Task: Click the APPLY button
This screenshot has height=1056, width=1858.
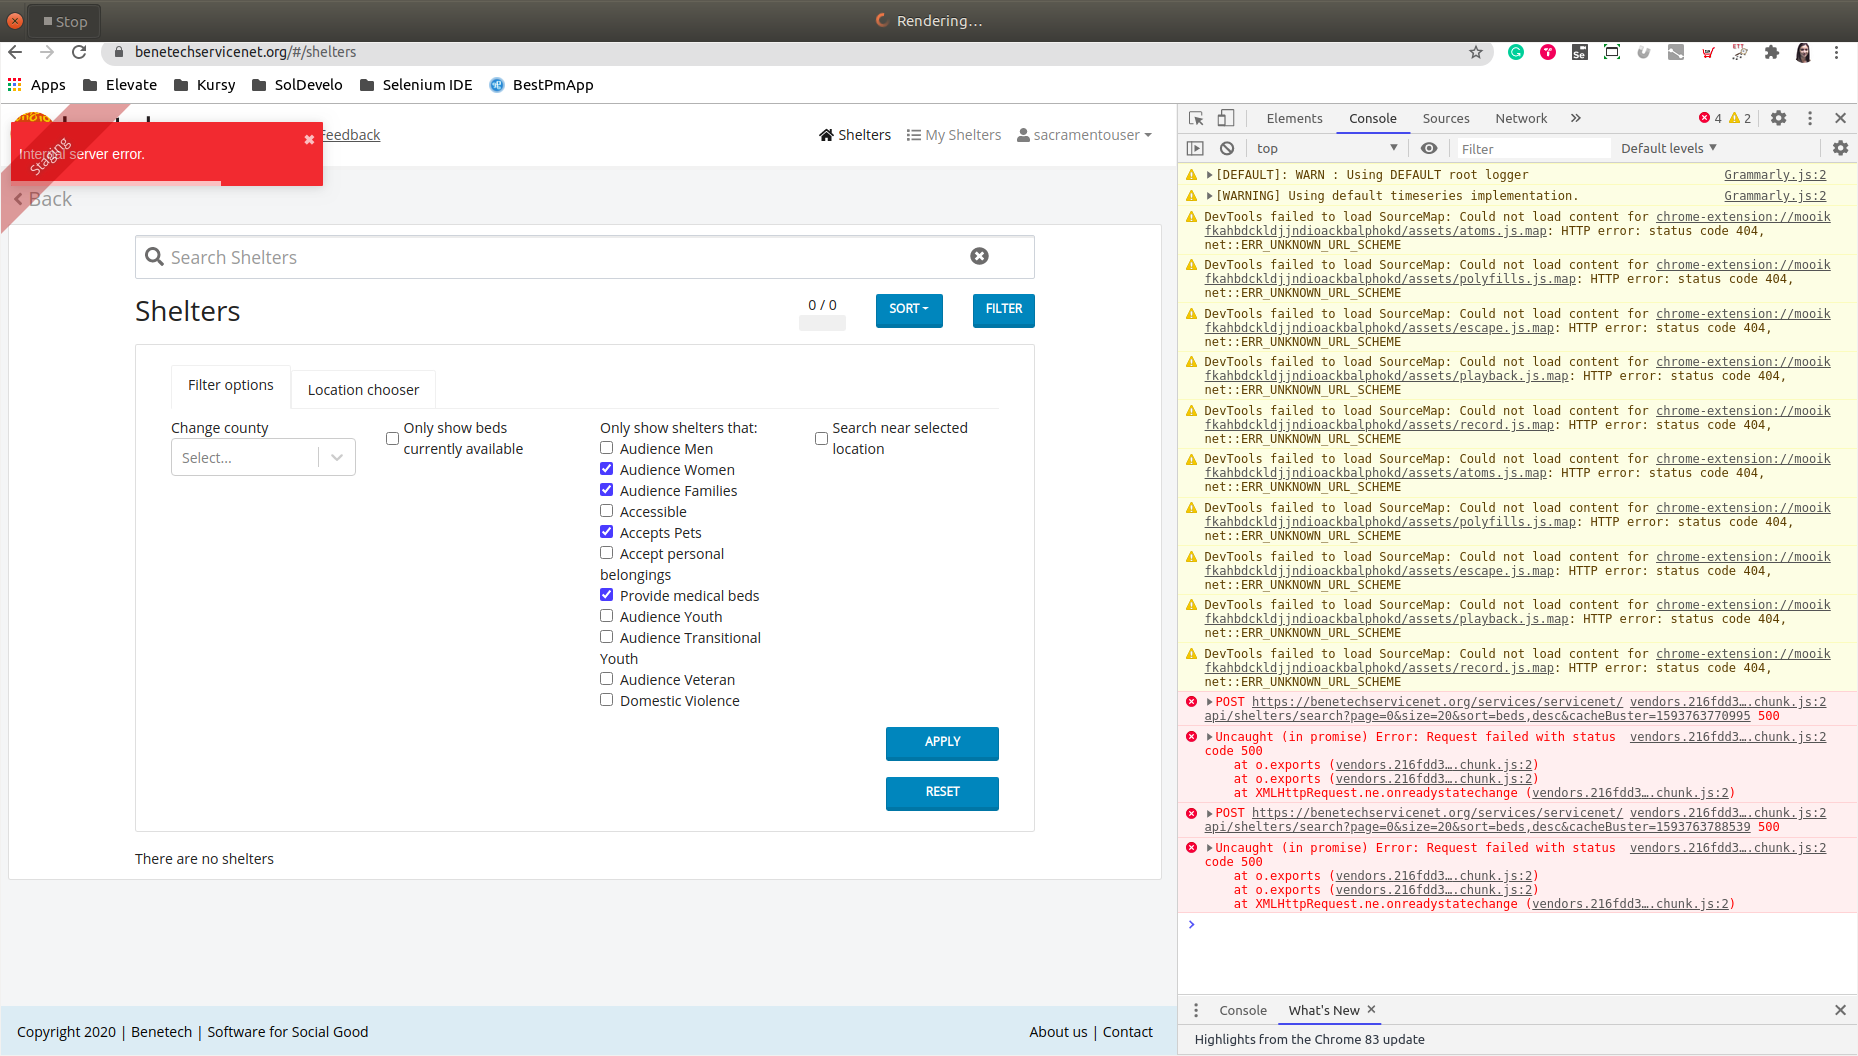Action: click(x=941, y=743)
